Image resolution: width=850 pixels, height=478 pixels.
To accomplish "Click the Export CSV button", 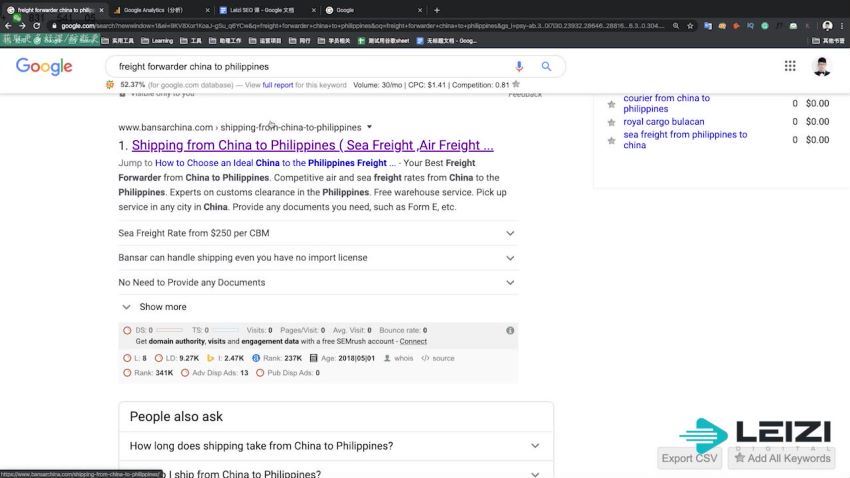I will coord(689,458).
